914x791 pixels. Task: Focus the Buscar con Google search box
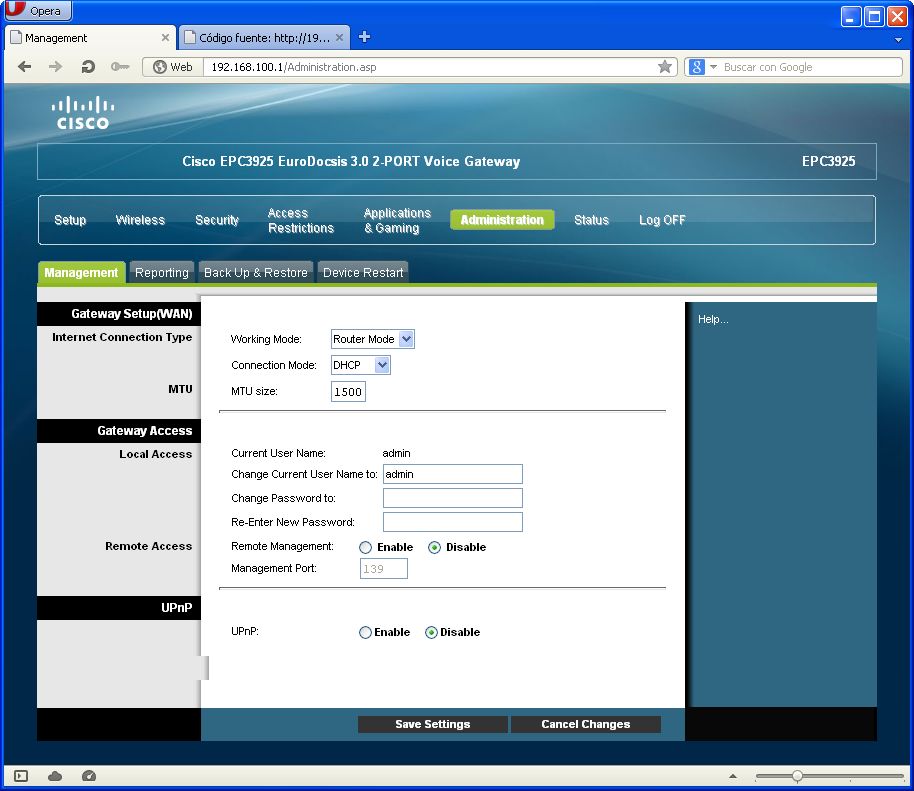(x=811, y=67)
